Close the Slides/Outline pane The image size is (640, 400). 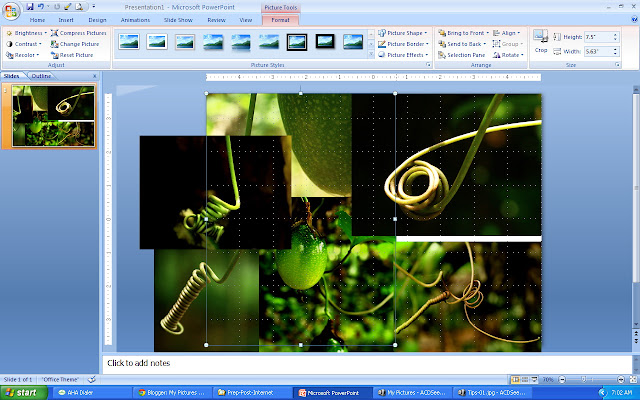(x=95, y=76)
